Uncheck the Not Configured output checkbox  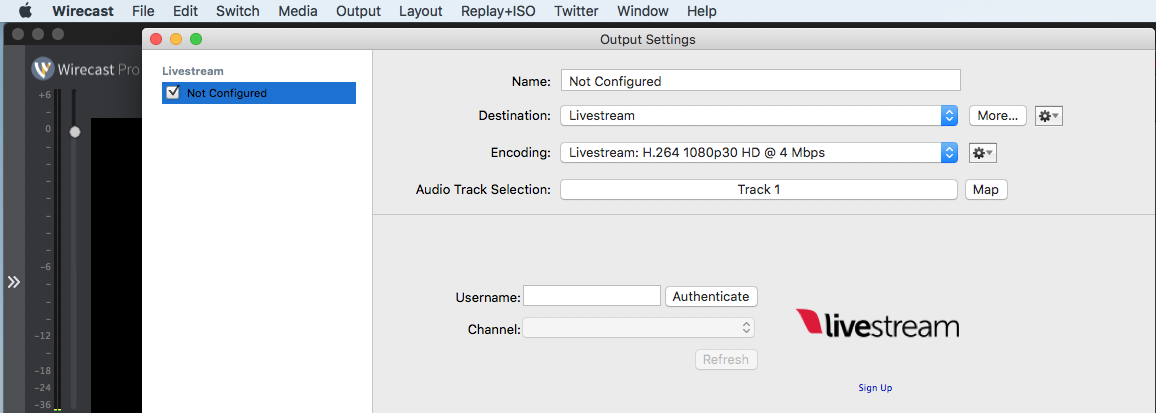173,93
